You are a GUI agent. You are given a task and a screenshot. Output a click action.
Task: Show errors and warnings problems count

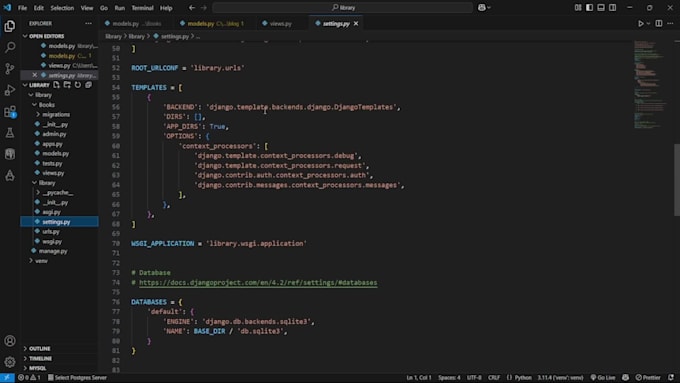tap(29, 378)
